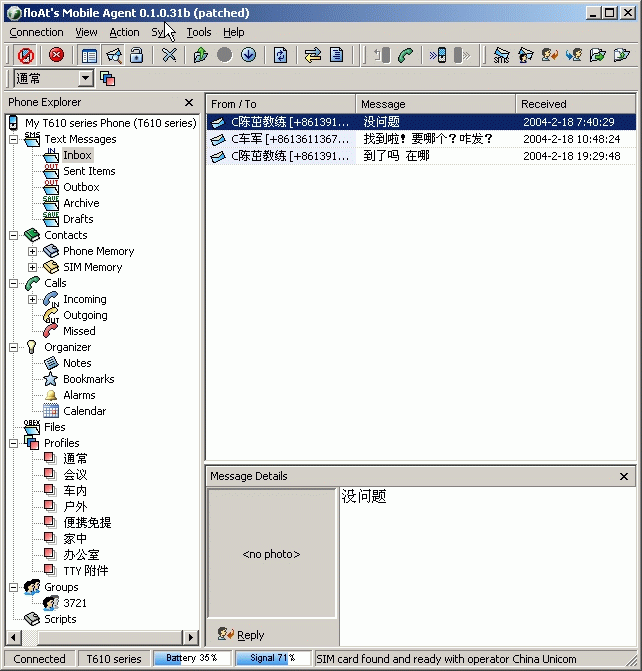Image resolution: width=642 pixels, height=671 pixels.
Task: Select message received 2004-2-18 19:29:48
Action: (x=421, y=156)
